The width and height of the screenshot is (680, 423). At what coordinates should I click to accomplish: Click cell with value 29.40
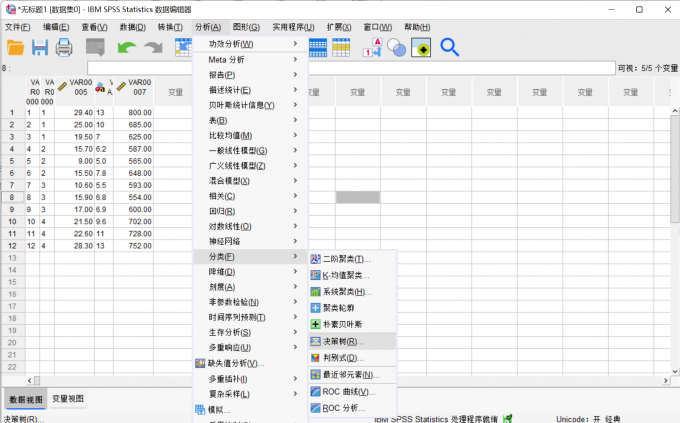[75, 112]
